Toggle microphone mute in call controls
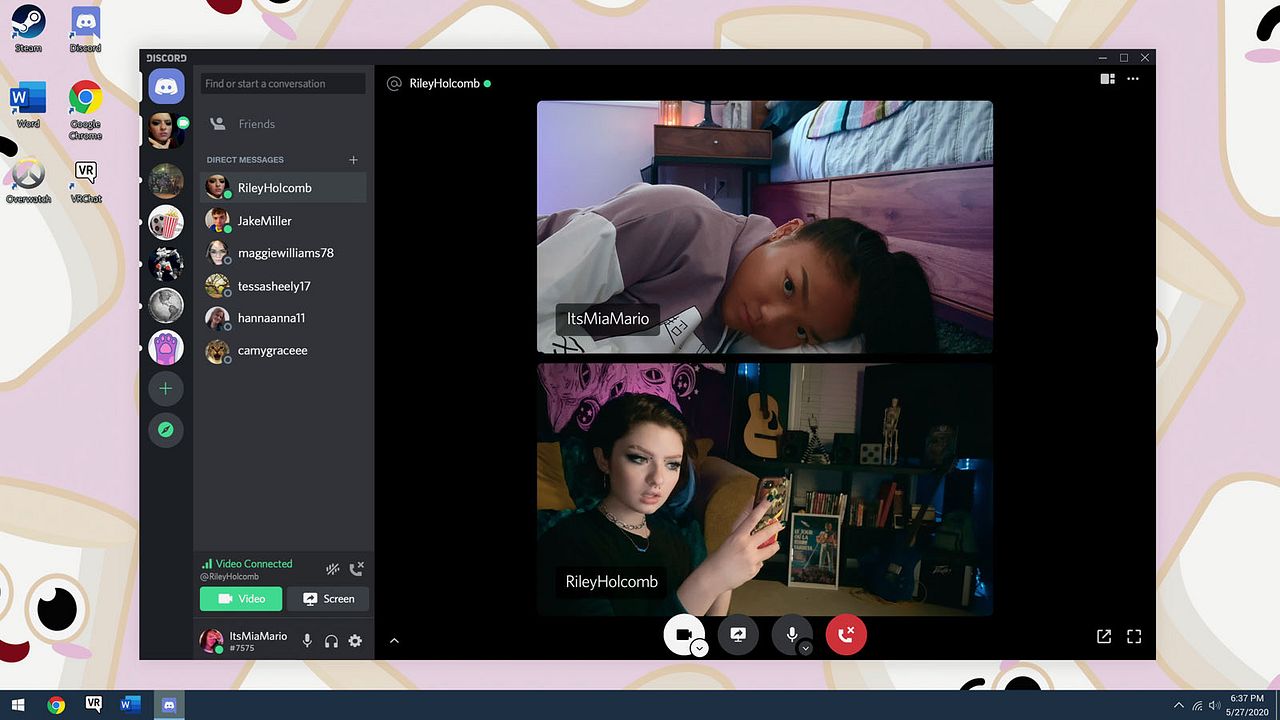 [x=791, y=634]
